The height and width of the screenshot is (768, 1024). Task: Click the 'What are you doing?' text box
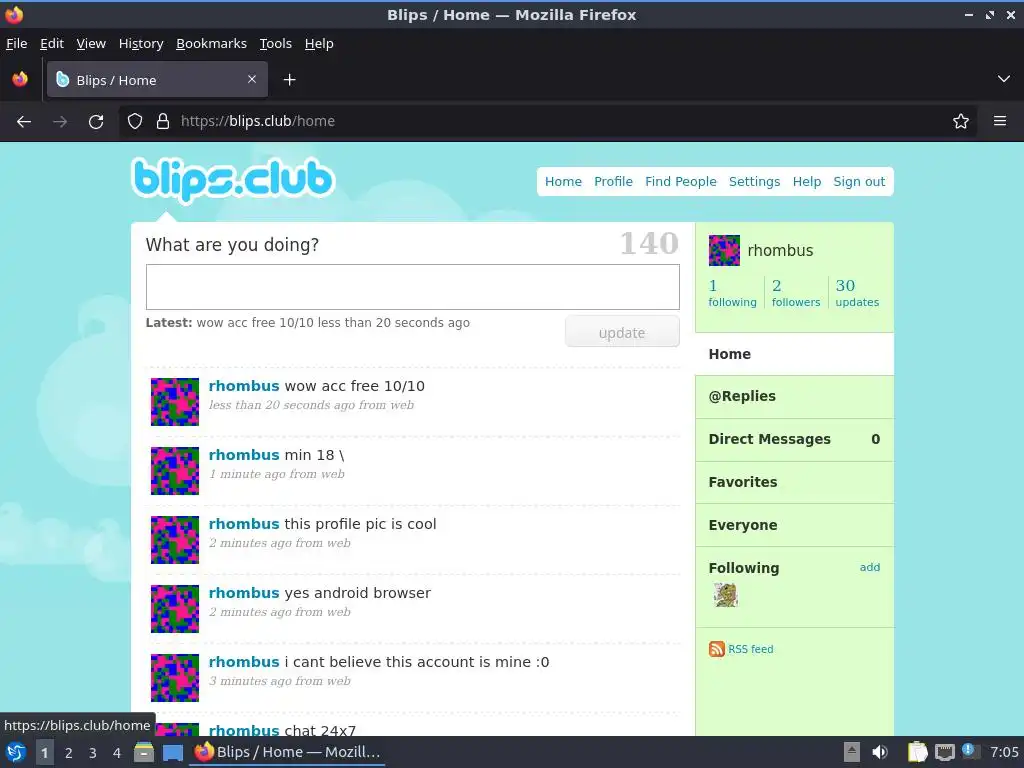[x=413, y=287]
